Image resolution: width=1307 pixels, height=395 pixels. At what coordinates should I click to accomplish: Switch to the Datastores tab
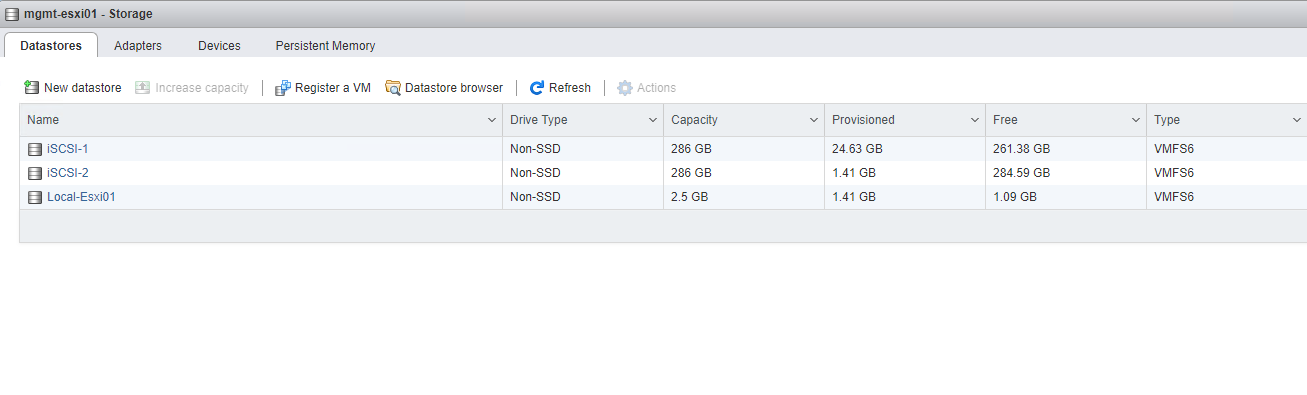[51, 46]
